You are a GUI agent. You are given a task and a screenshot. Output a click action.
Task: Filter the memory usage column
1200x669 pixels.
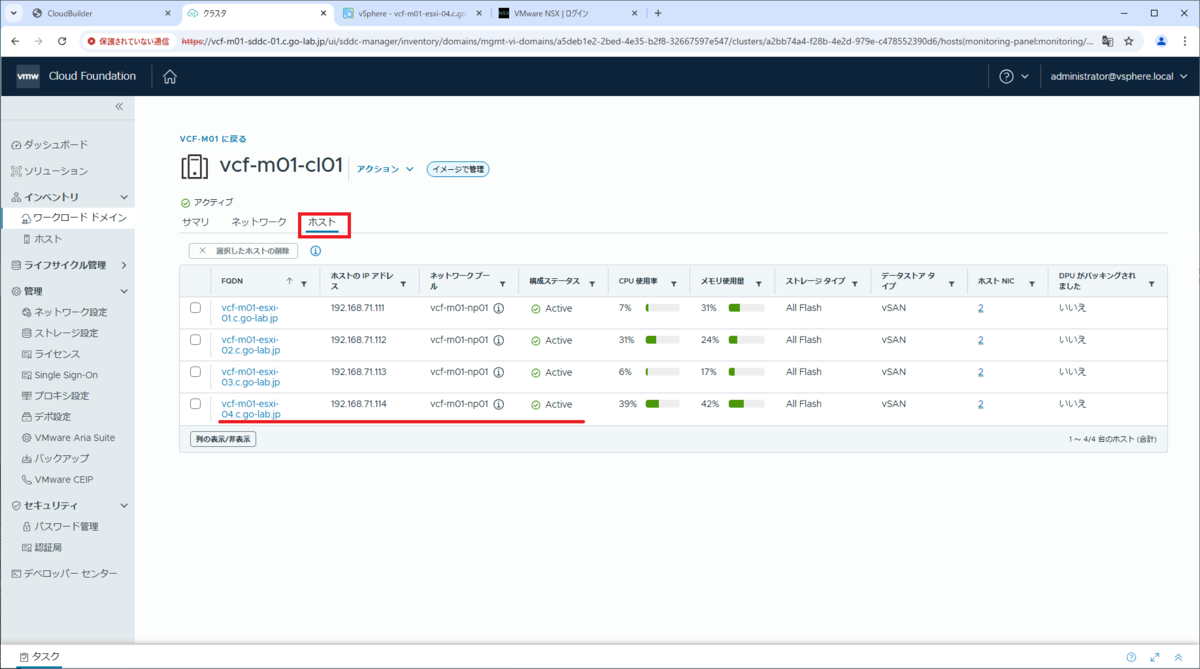[759, 284]
